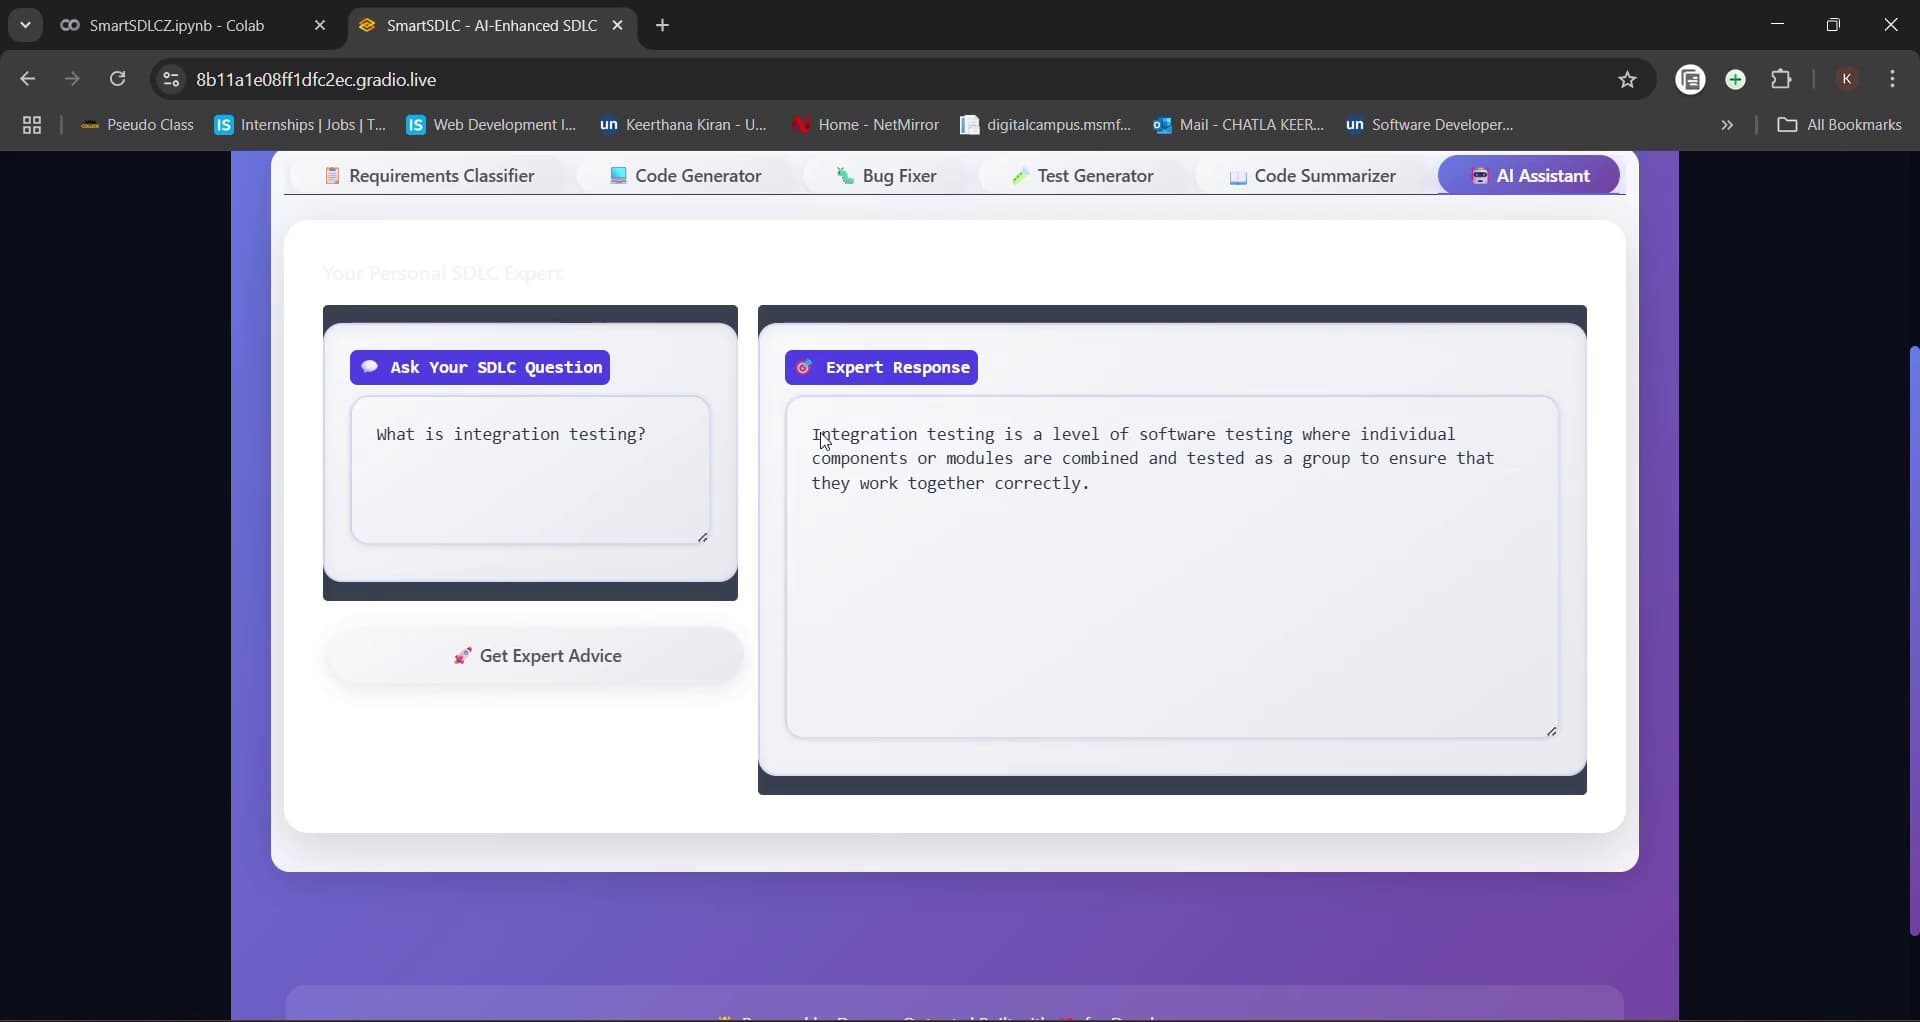Click the rocket icon on Get Expert Advice

click(463, 657)
